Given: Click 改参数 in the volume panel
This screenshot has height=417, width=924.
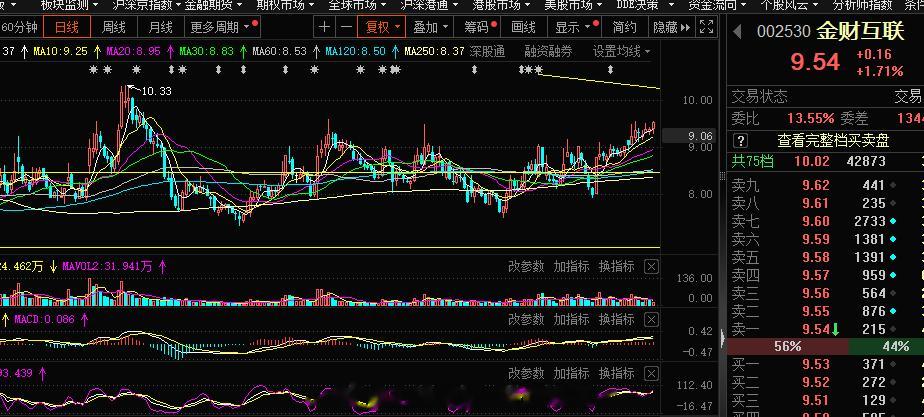Looking at the screenshot, I should coord(526,267).
